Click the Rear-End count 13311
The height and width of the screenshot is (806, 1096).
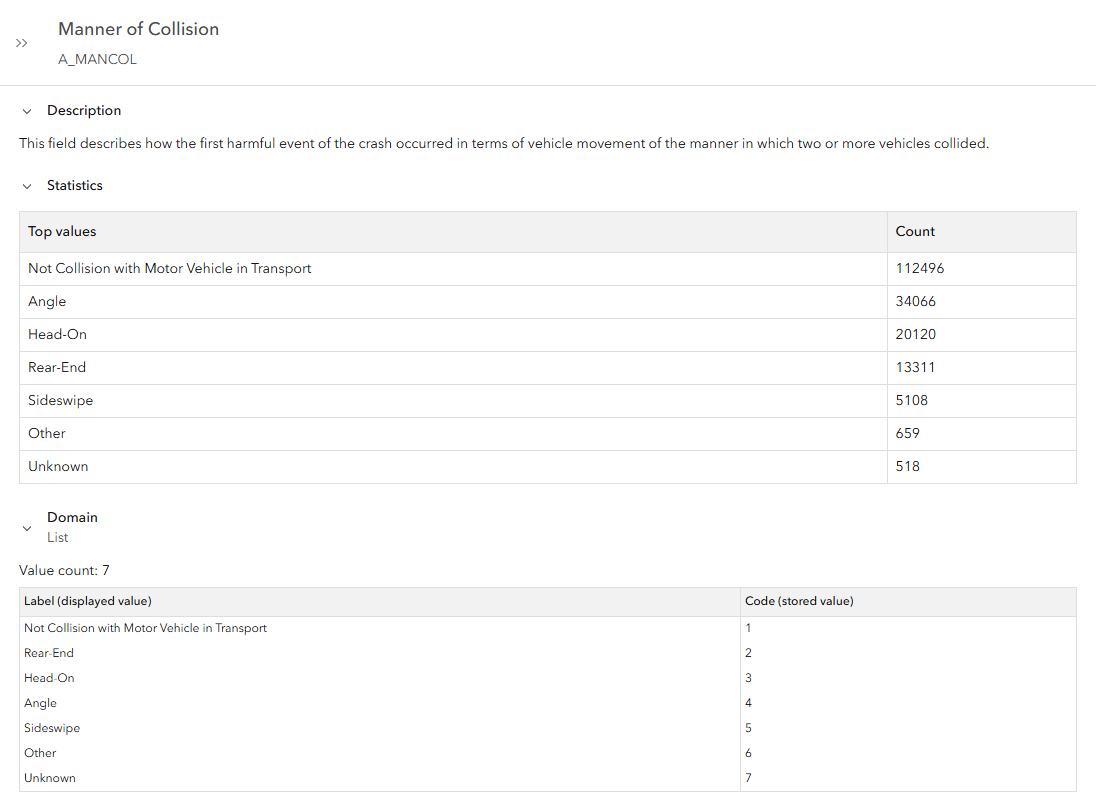pos(915,367)
